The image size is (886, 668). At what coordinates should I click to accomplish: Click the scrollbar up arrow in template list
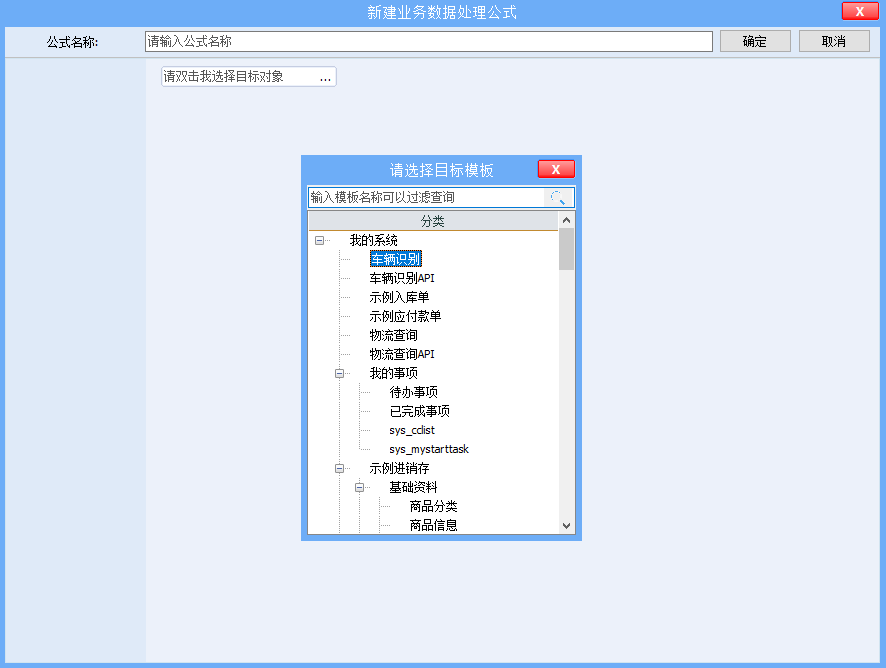tap(566, 220)
